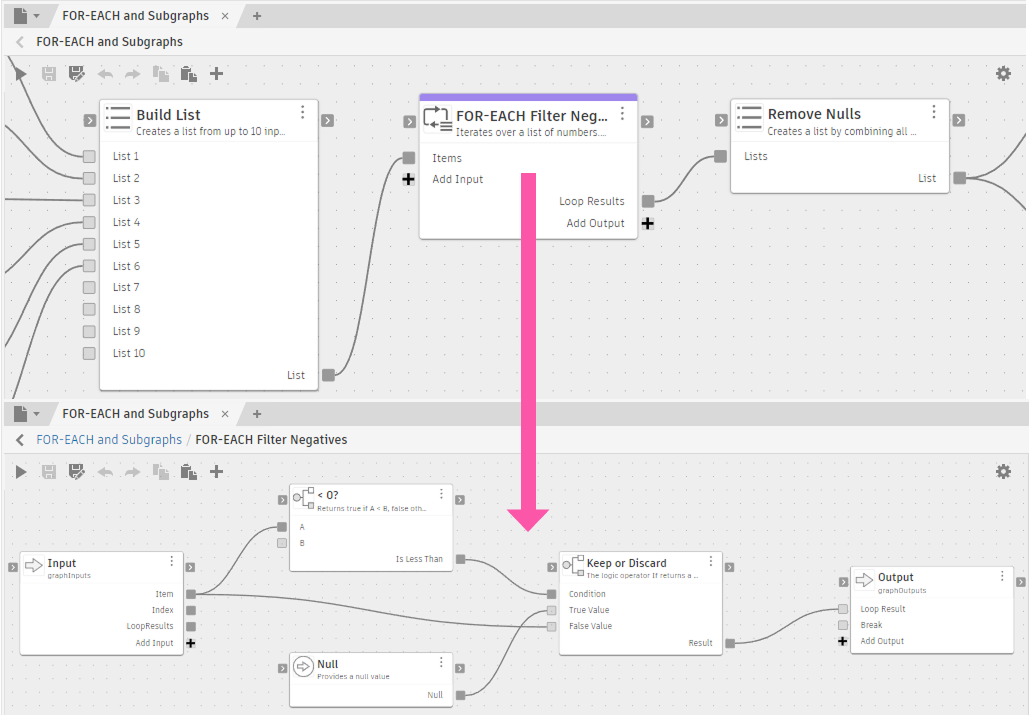Open settings gear in the lower pane
1029x715 pixels.
pos(1003,472)
